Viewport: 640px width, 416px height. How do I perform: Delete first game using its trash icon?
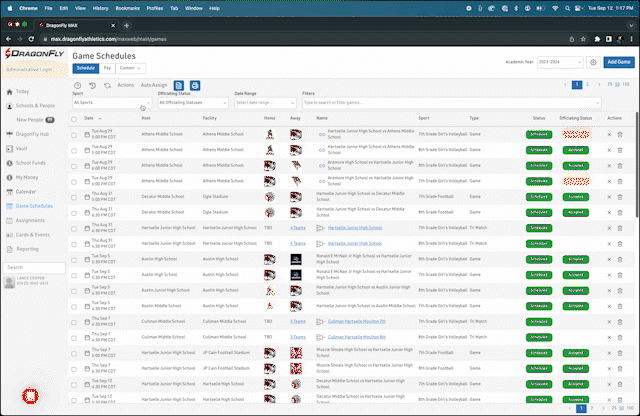coord(620,134)
